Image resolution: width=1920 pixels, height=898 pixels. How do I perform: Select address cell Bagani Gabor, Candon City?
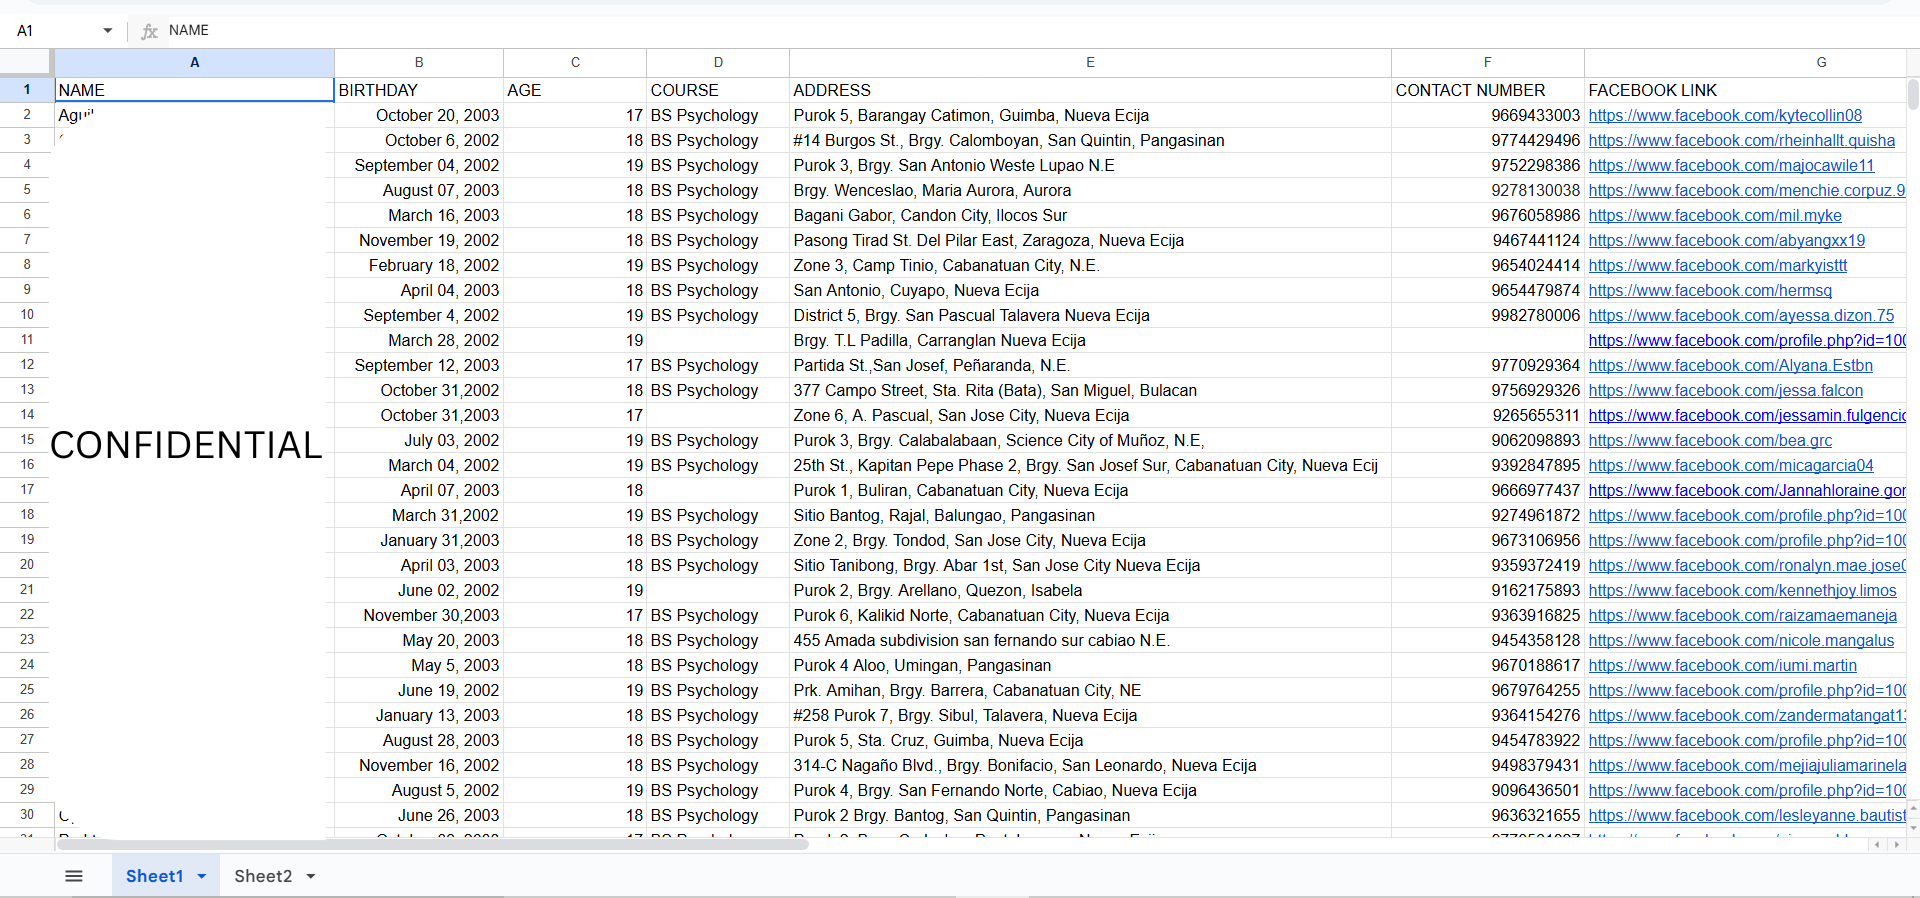(x=1090, y=216)
